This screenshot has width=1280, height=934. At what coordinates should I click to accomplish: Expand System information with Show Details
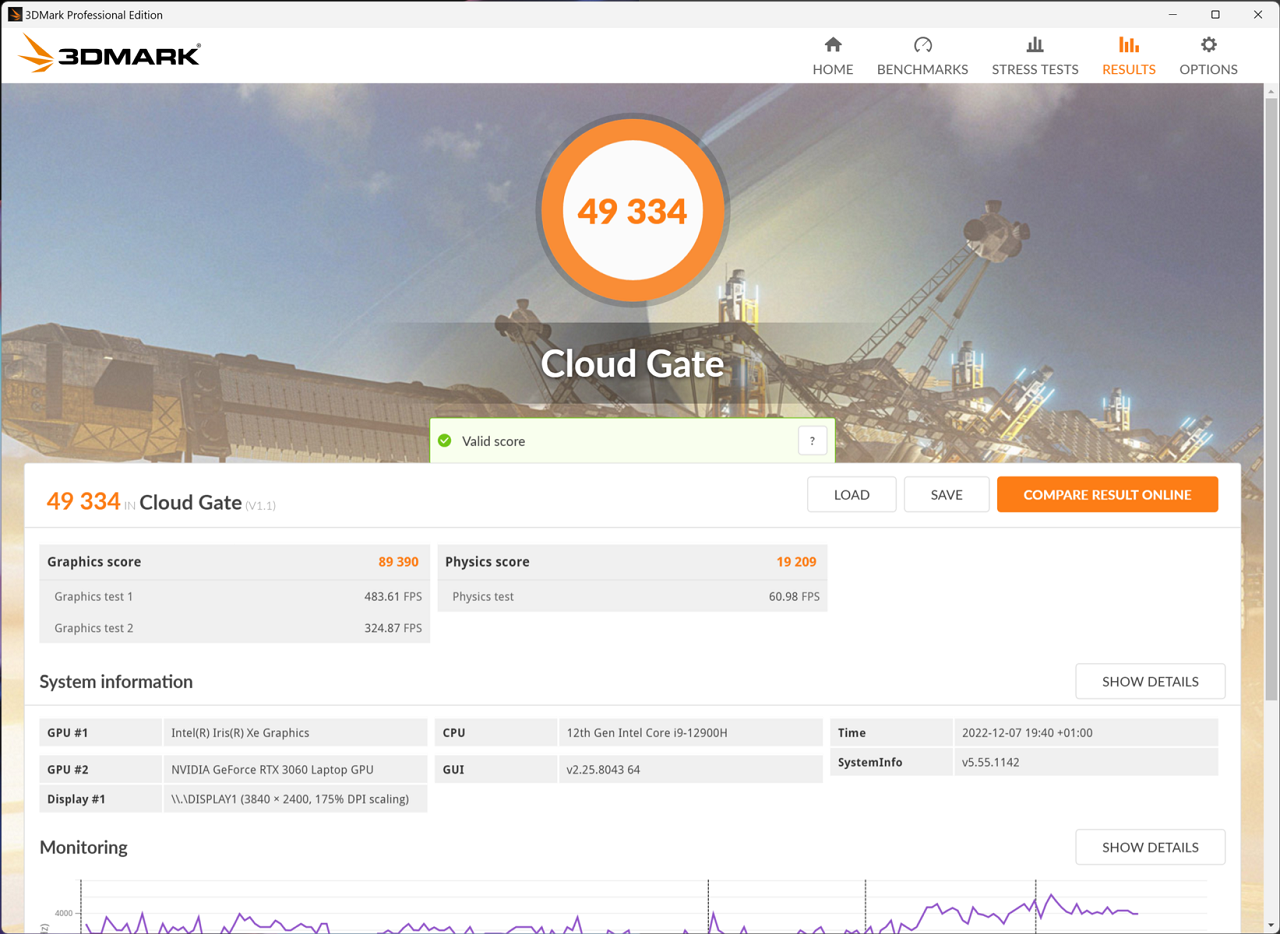click(1150, 682)
